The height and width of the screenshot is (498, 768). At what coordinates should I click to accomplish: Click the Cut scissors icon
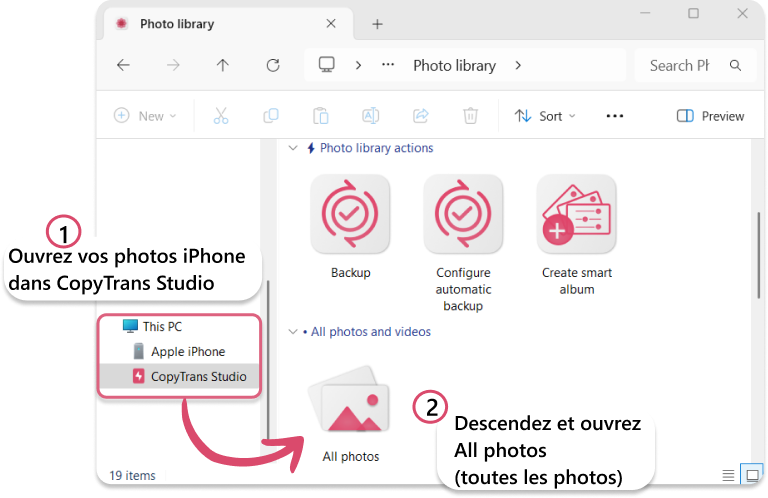(221, 116)
